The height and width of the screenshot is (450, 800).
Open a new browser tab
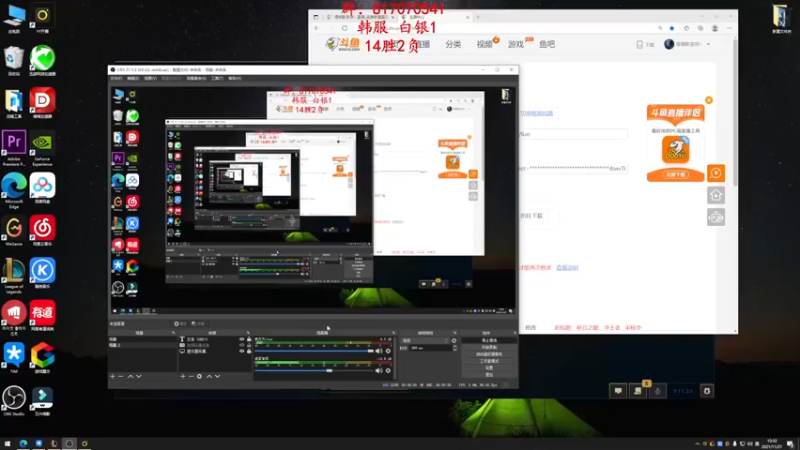[478, 17]
